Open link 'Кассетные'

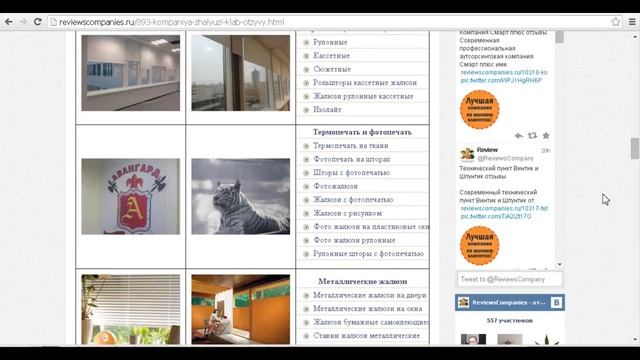pos(331,56)
